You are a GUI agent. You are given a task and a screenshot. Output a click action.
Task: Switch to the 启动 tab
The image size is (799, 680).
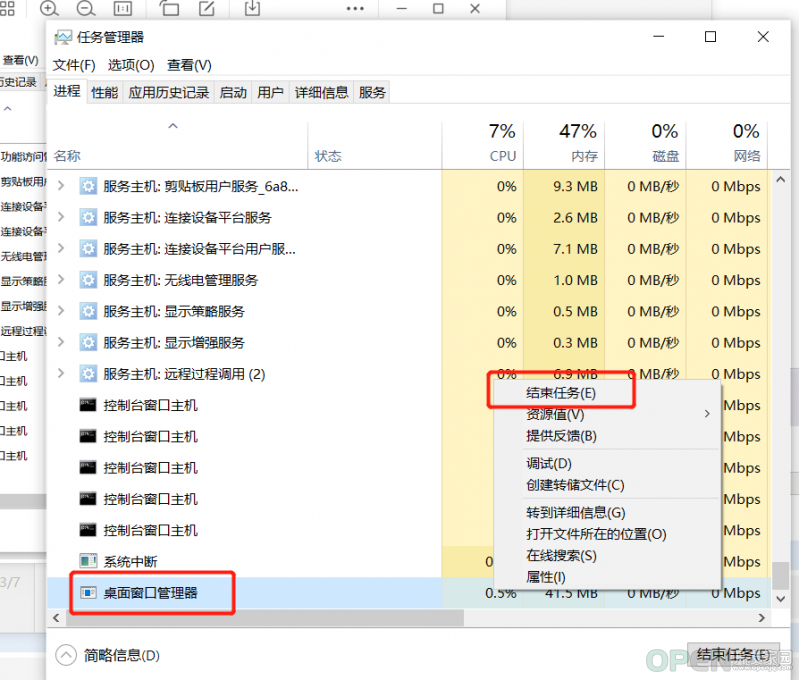point(233,92)
